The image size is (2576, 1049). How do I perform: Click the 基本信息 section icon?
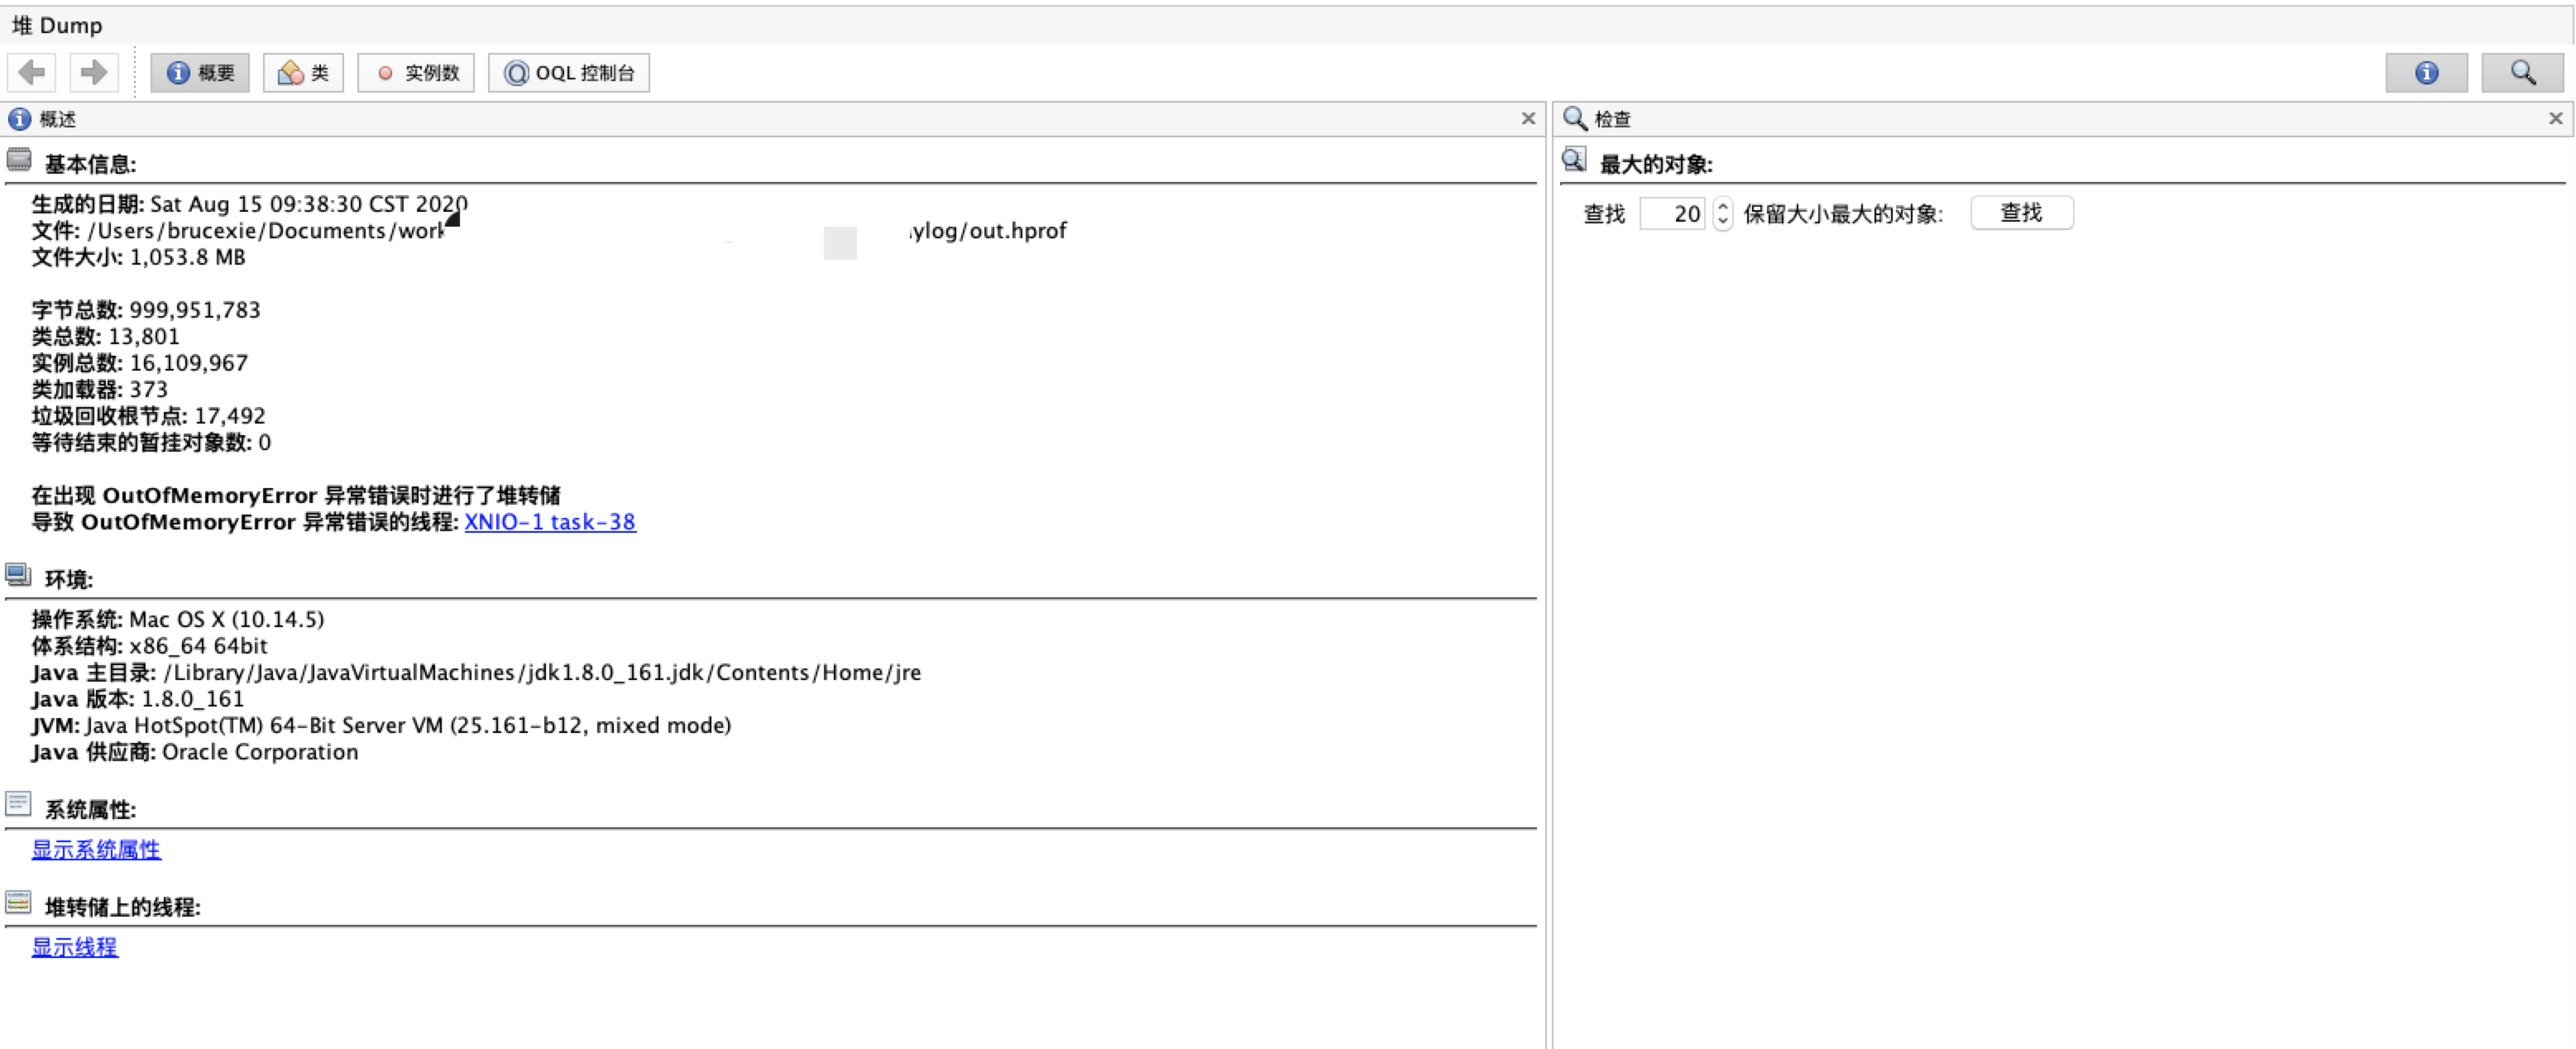19,160
